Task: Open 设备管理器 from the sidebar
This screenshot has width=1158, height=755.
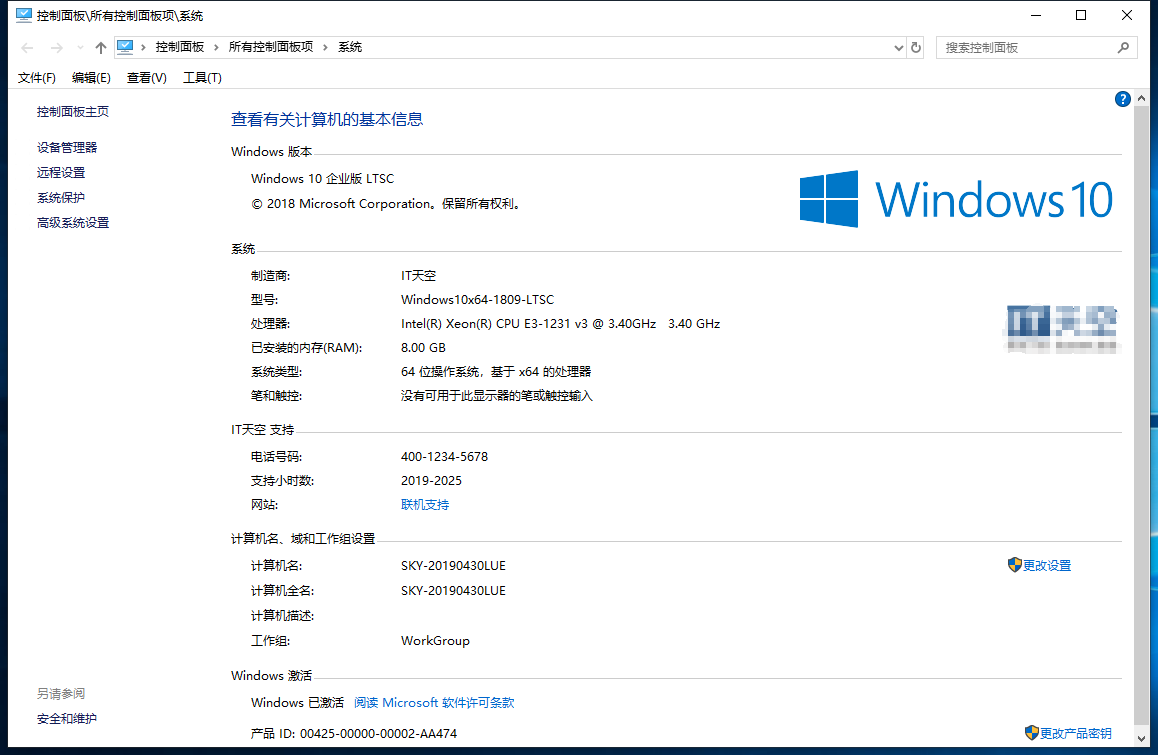Action: [x=67, y=147]
